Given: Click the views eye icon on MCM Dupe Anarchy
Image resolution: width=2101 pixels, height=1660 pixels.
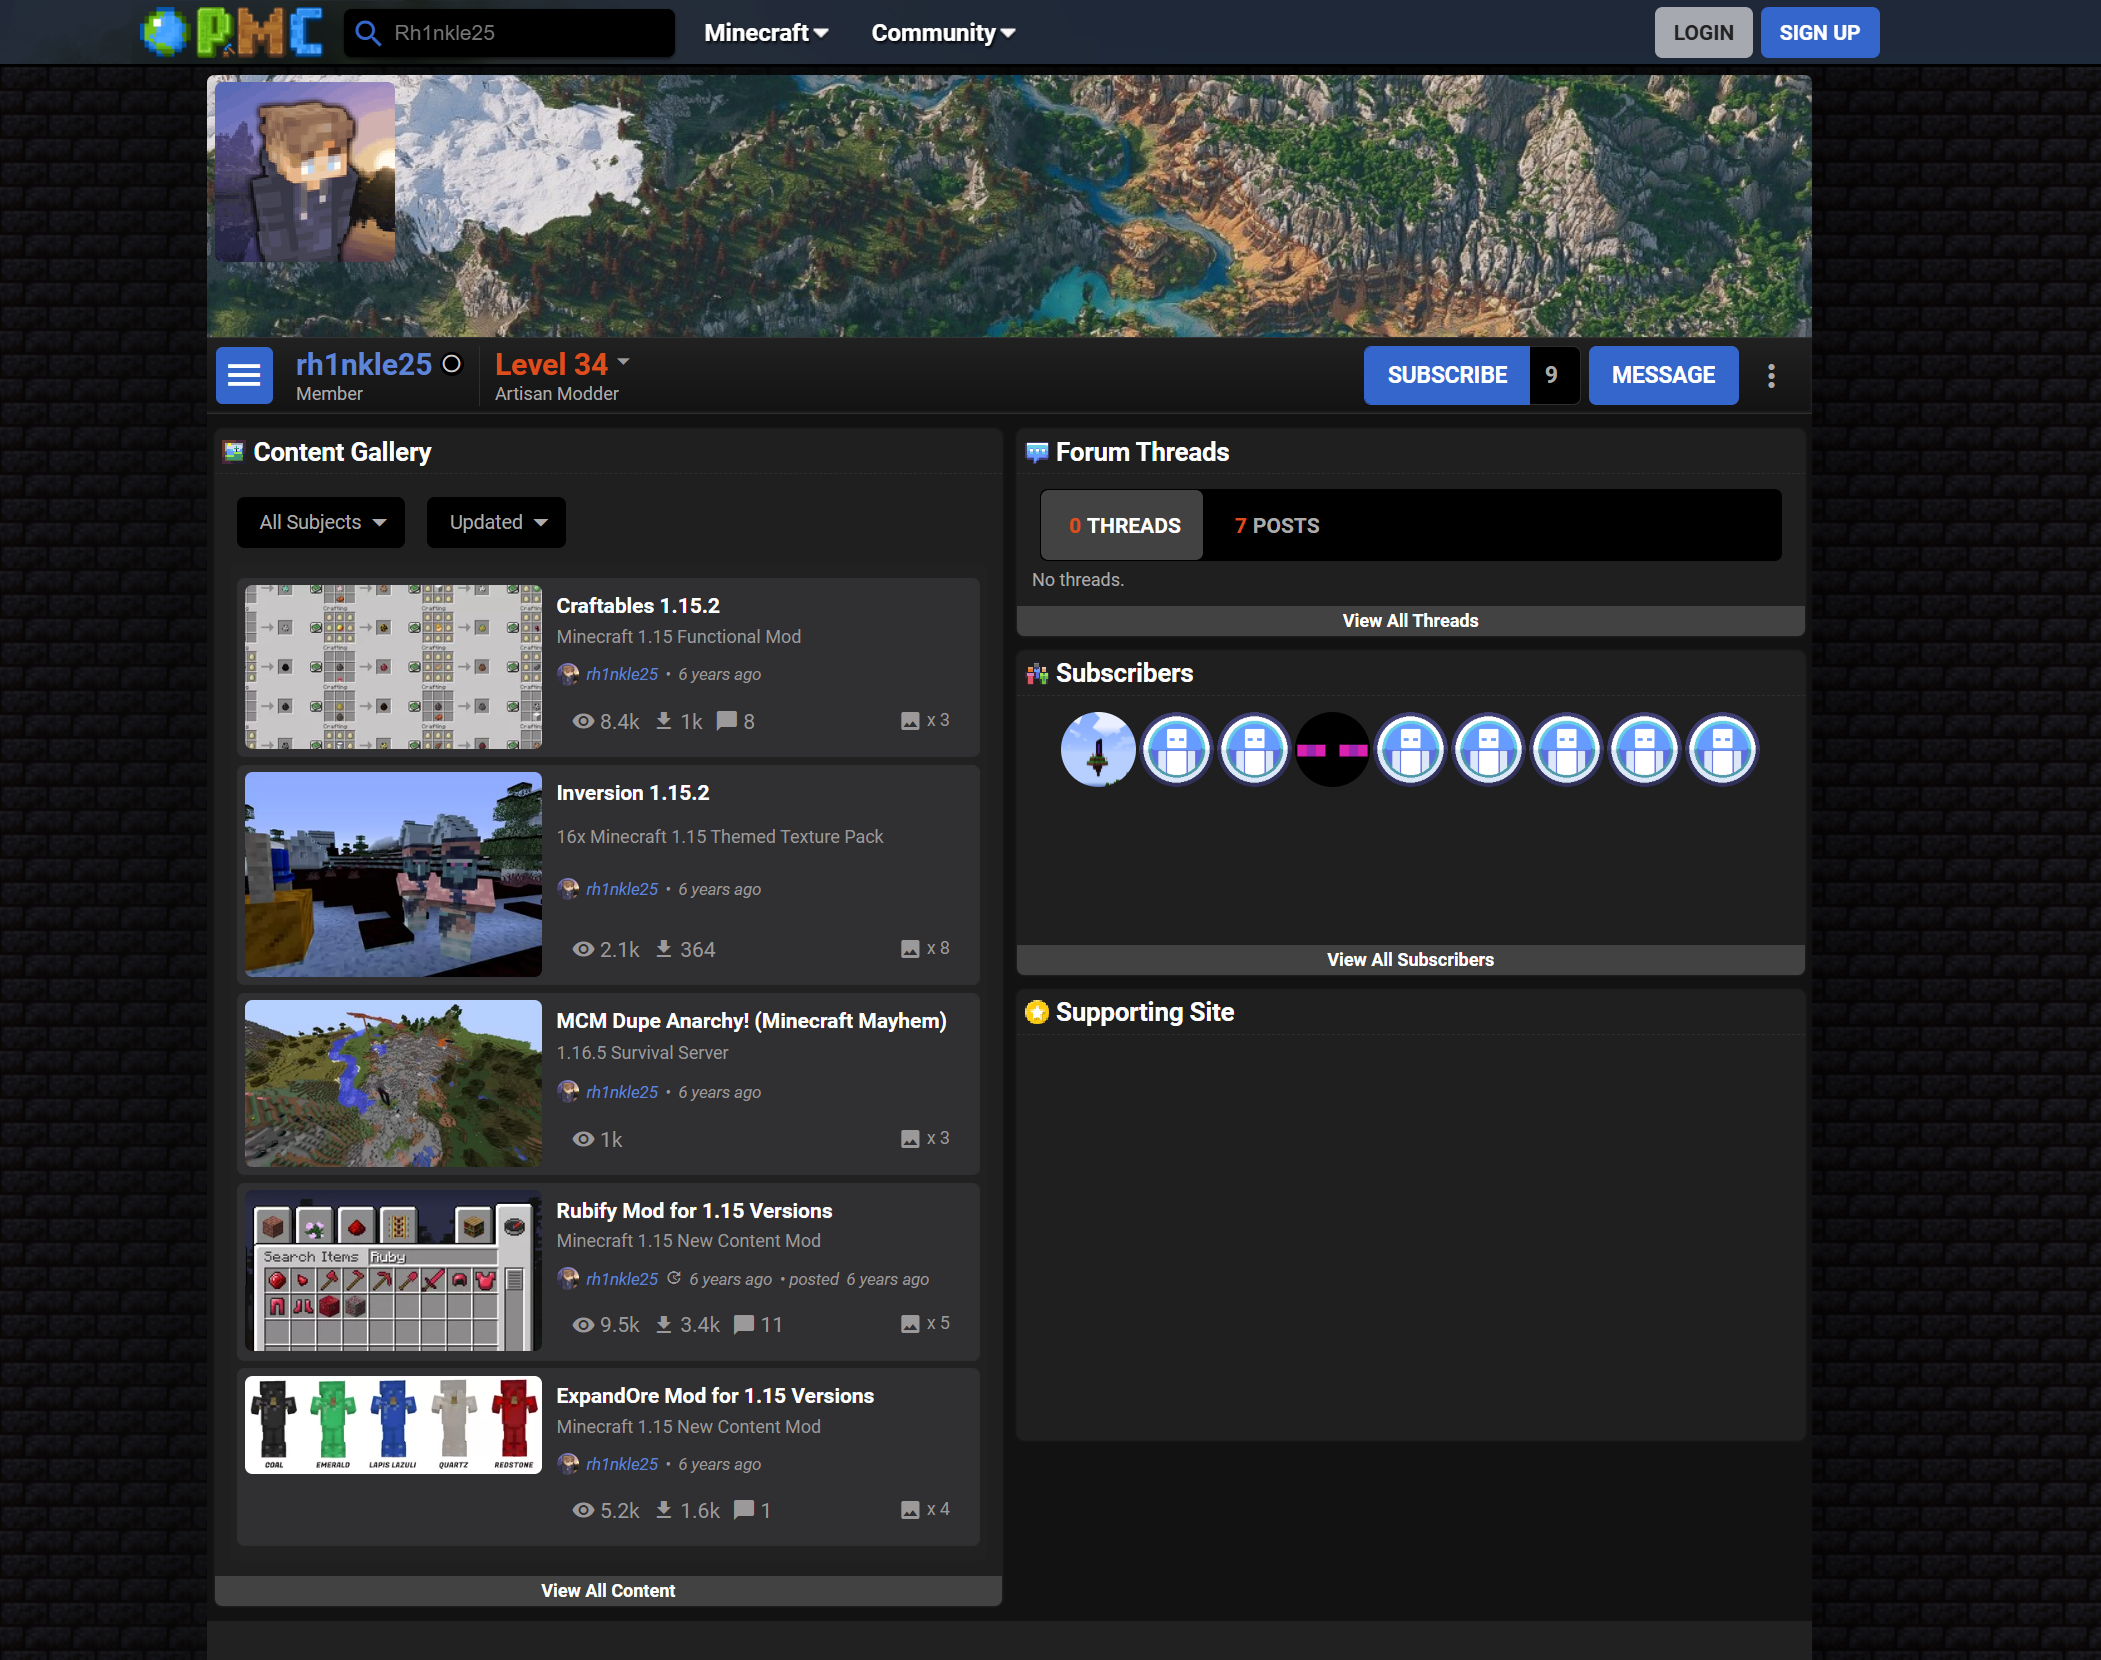Looking at the screenshot, I should tap(583, 1139).
